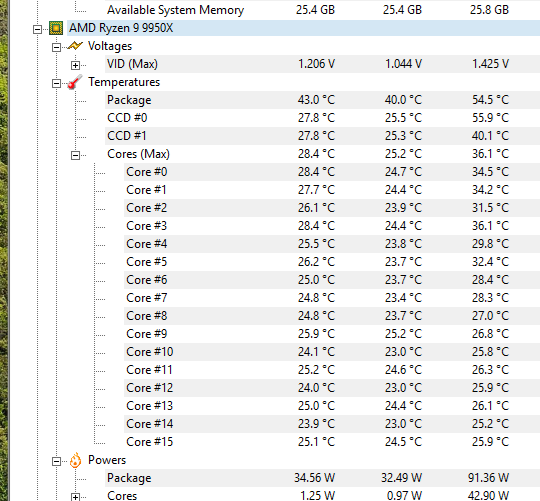
Task: Select the Package power row
Action: pyautogui.click(x=322, y=478)
